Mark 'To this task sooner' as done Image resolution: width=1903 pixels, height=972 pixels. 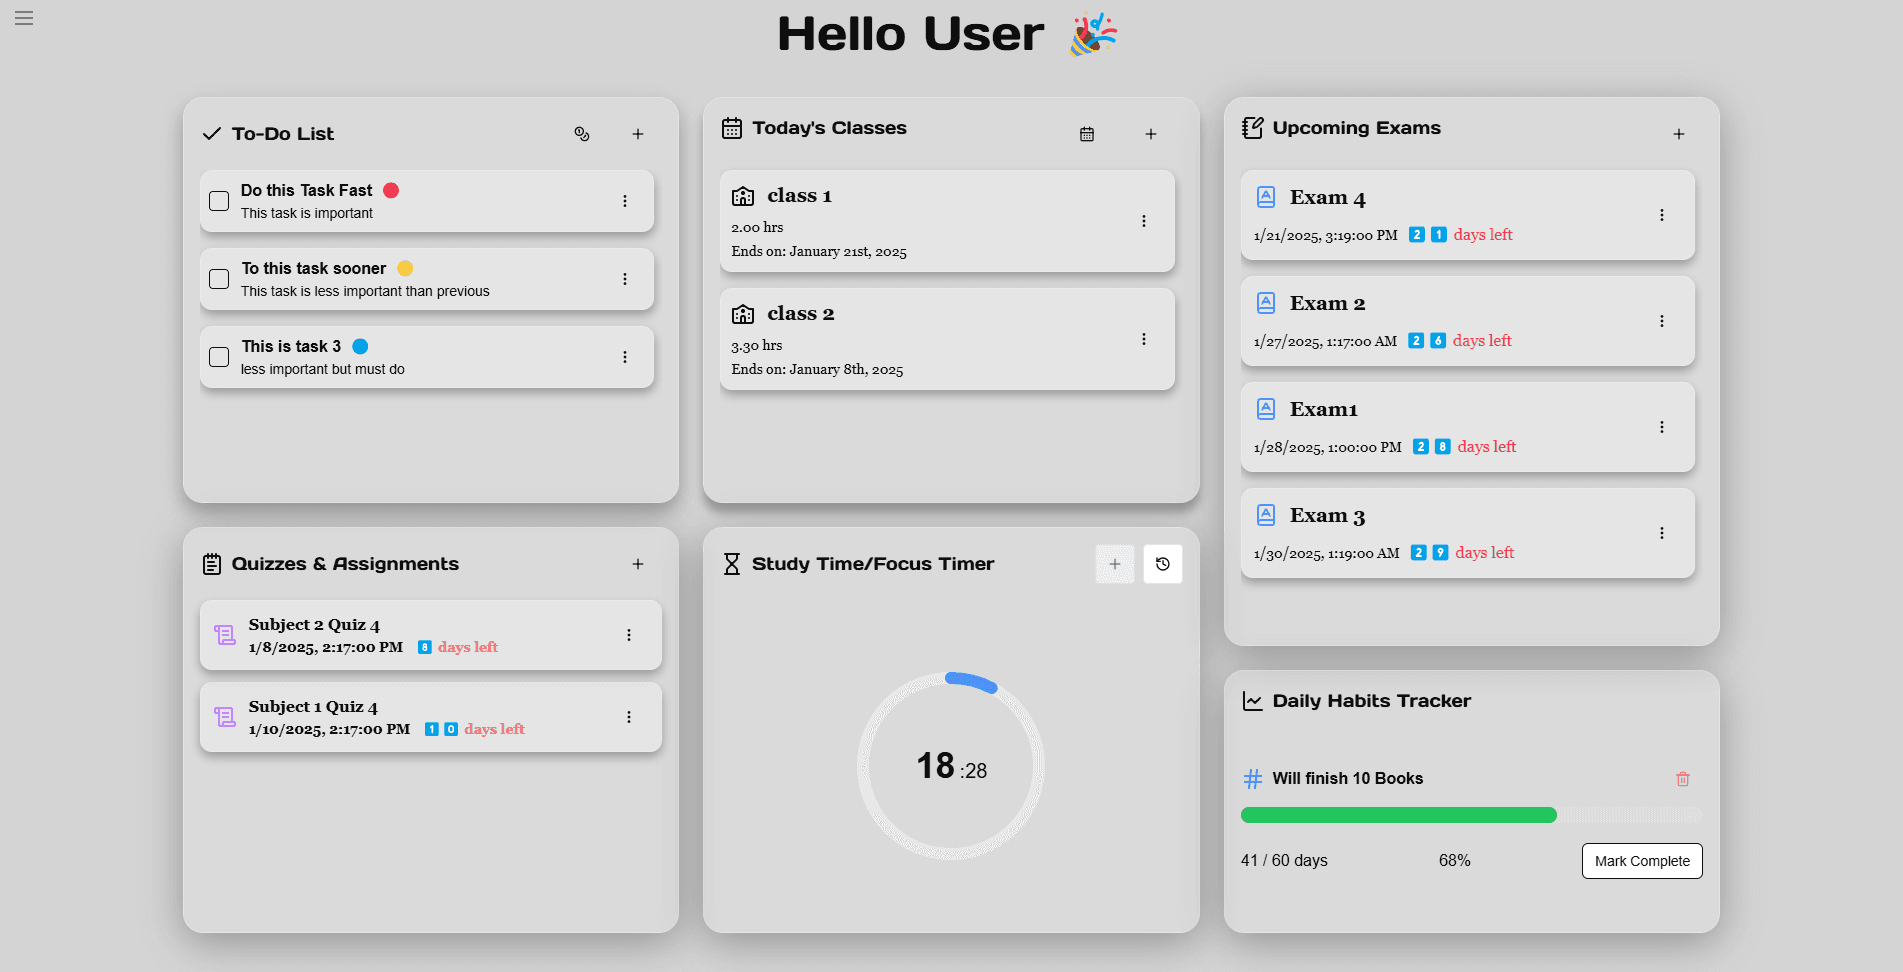point(218,279)
